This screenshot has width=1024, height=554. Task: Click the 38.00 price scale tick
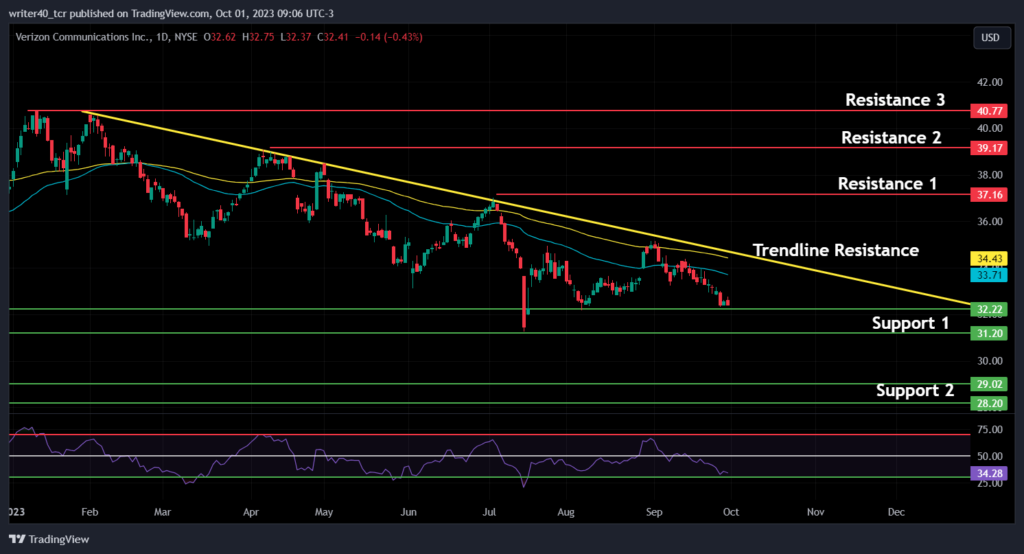click(989, 175)
